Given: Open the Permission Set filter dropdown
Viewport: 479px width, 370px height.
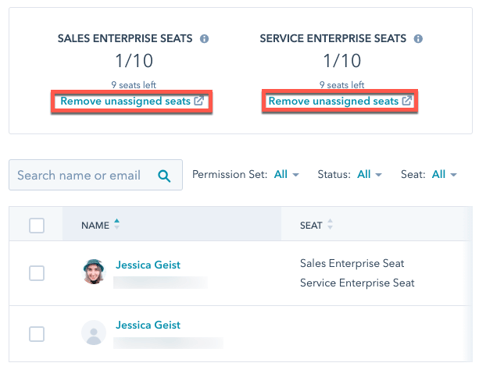Looking at the screenshot, I should pyautogui.click(x=286, y=174).
